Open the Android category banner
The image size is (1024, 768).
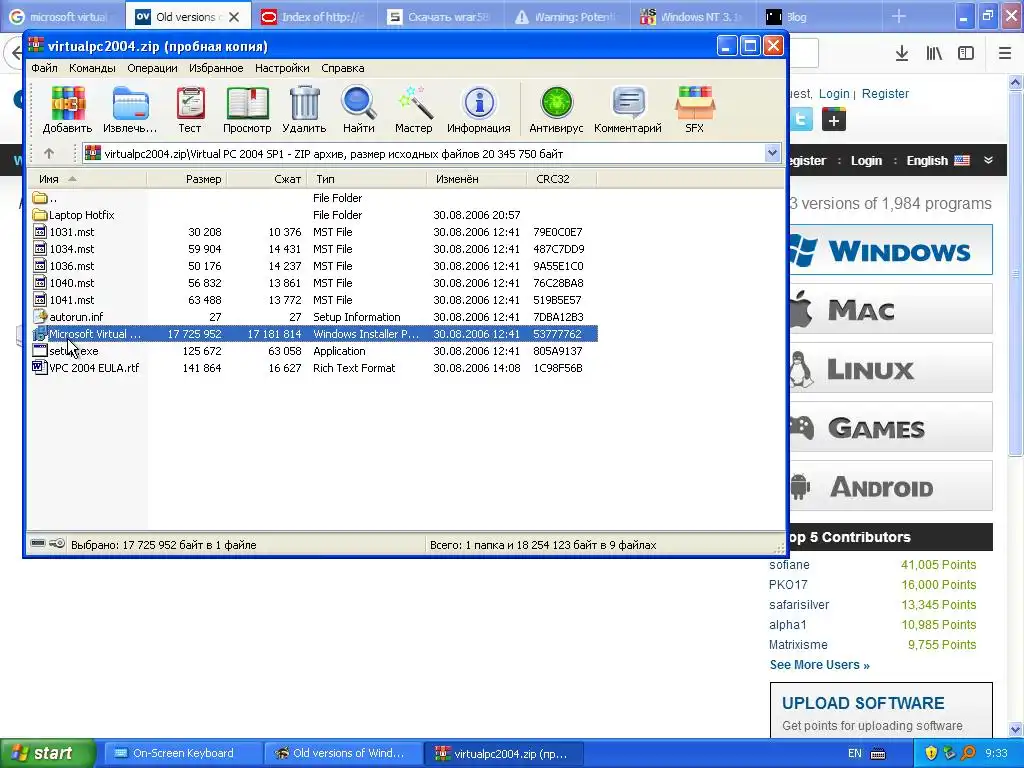click(891, 486)
